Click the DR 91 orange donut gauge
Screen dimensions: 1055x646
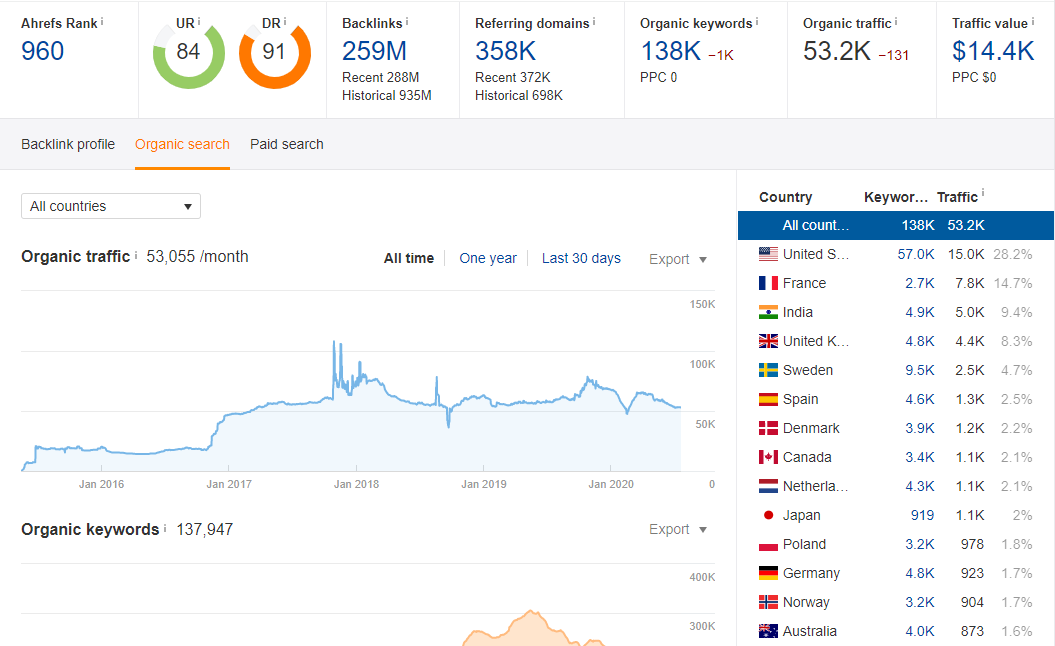pos(274,52)
